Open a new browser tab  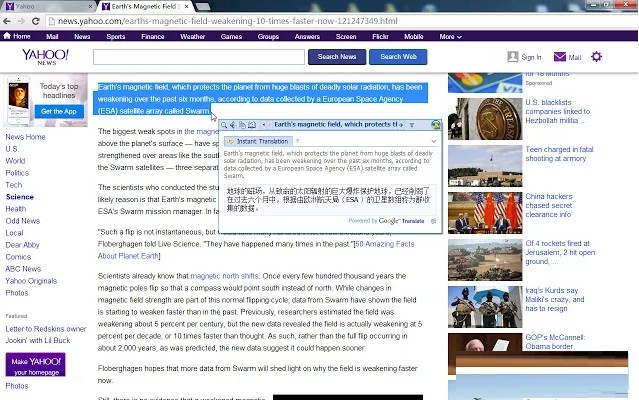(203, 7)
